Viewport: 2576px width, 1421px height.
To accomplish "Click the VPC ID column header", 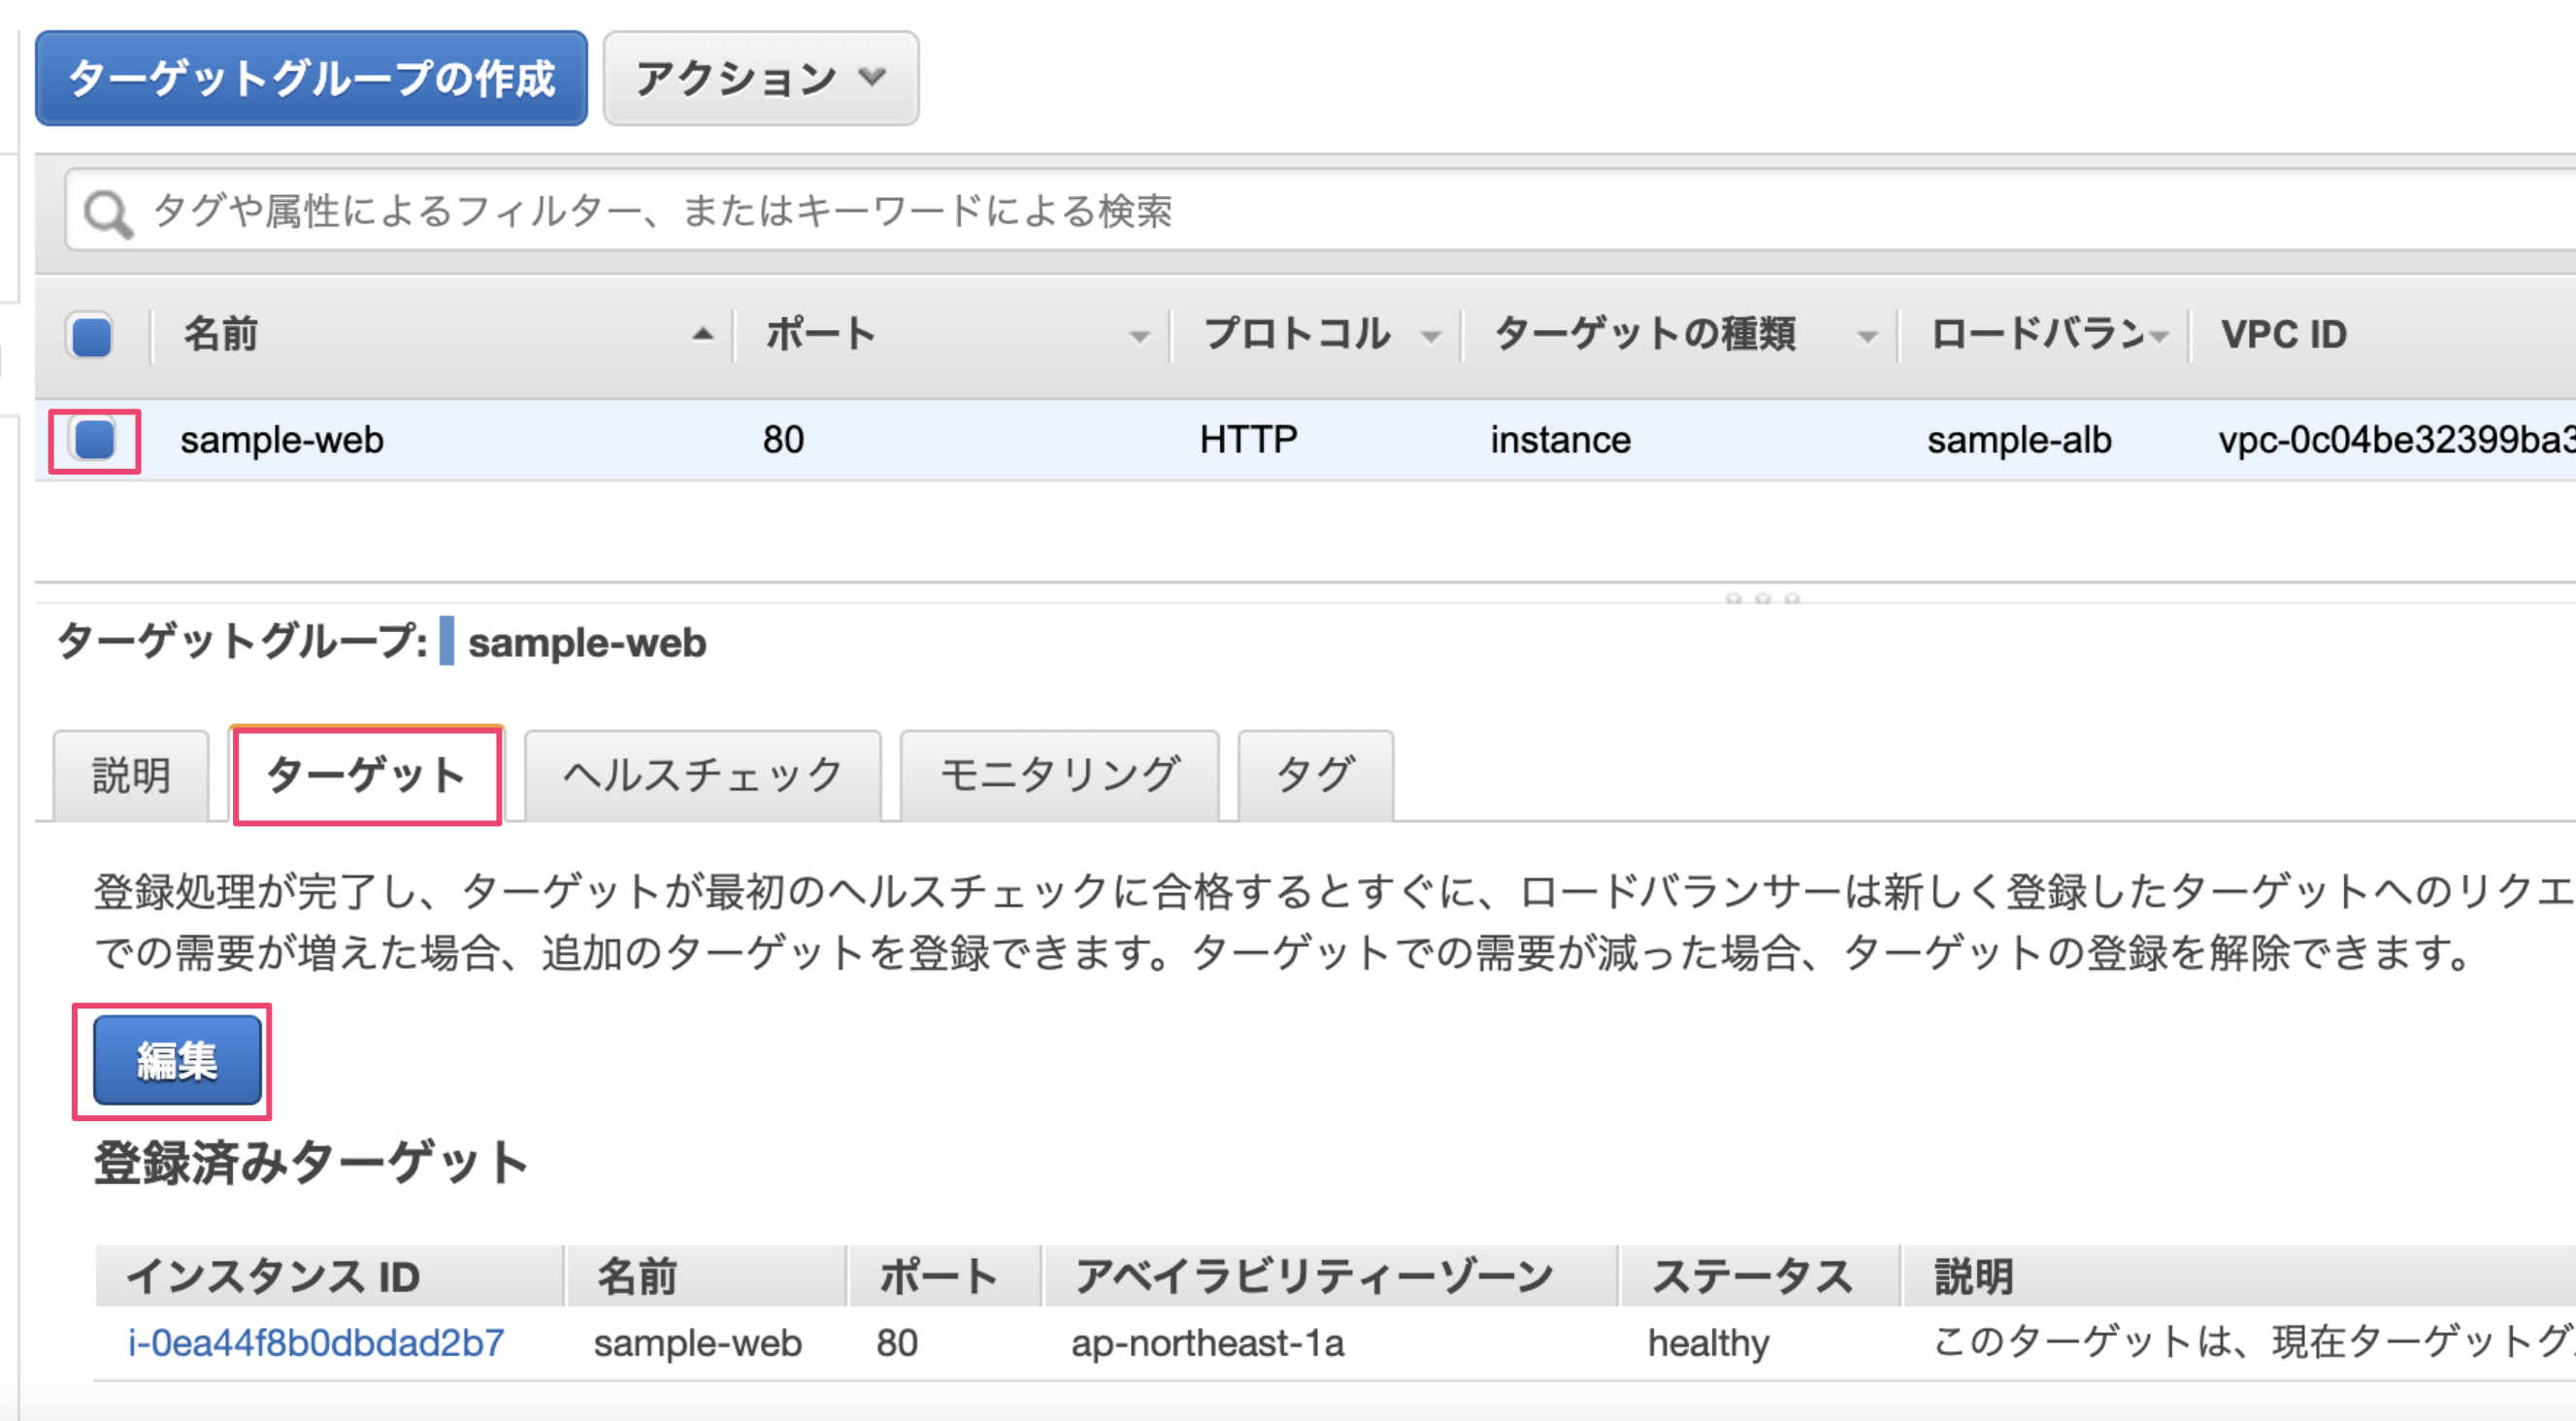I will tap(2284, 335).
